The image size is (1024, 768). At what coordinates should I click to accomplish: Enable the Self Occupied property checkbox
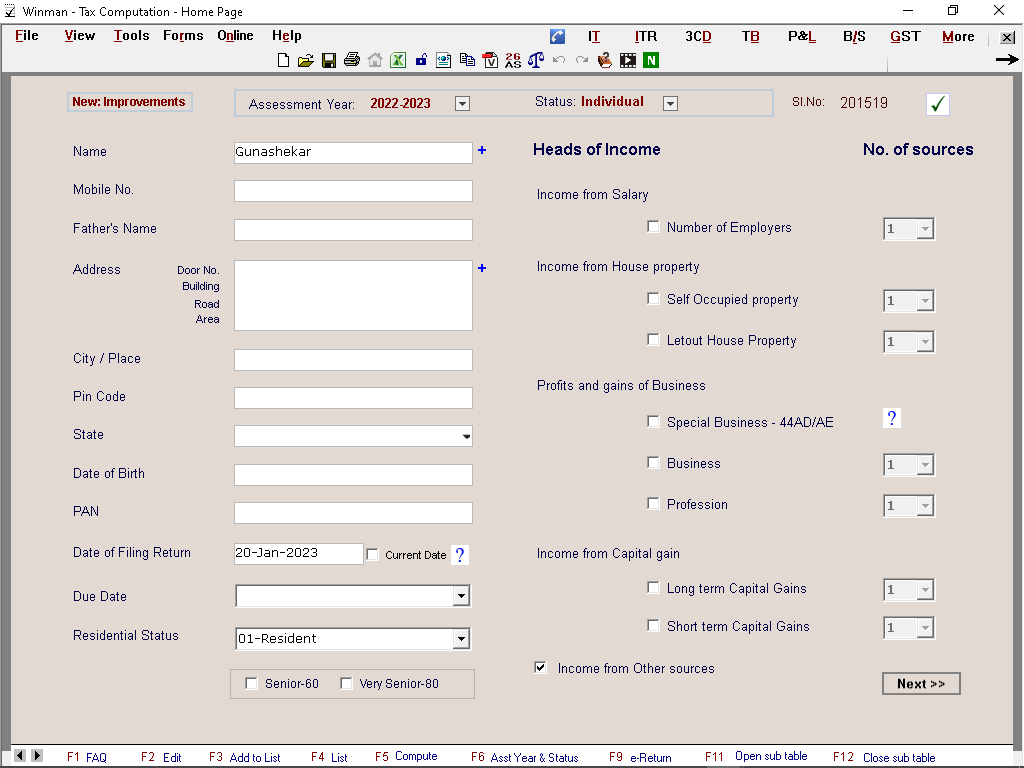[654, 299]
